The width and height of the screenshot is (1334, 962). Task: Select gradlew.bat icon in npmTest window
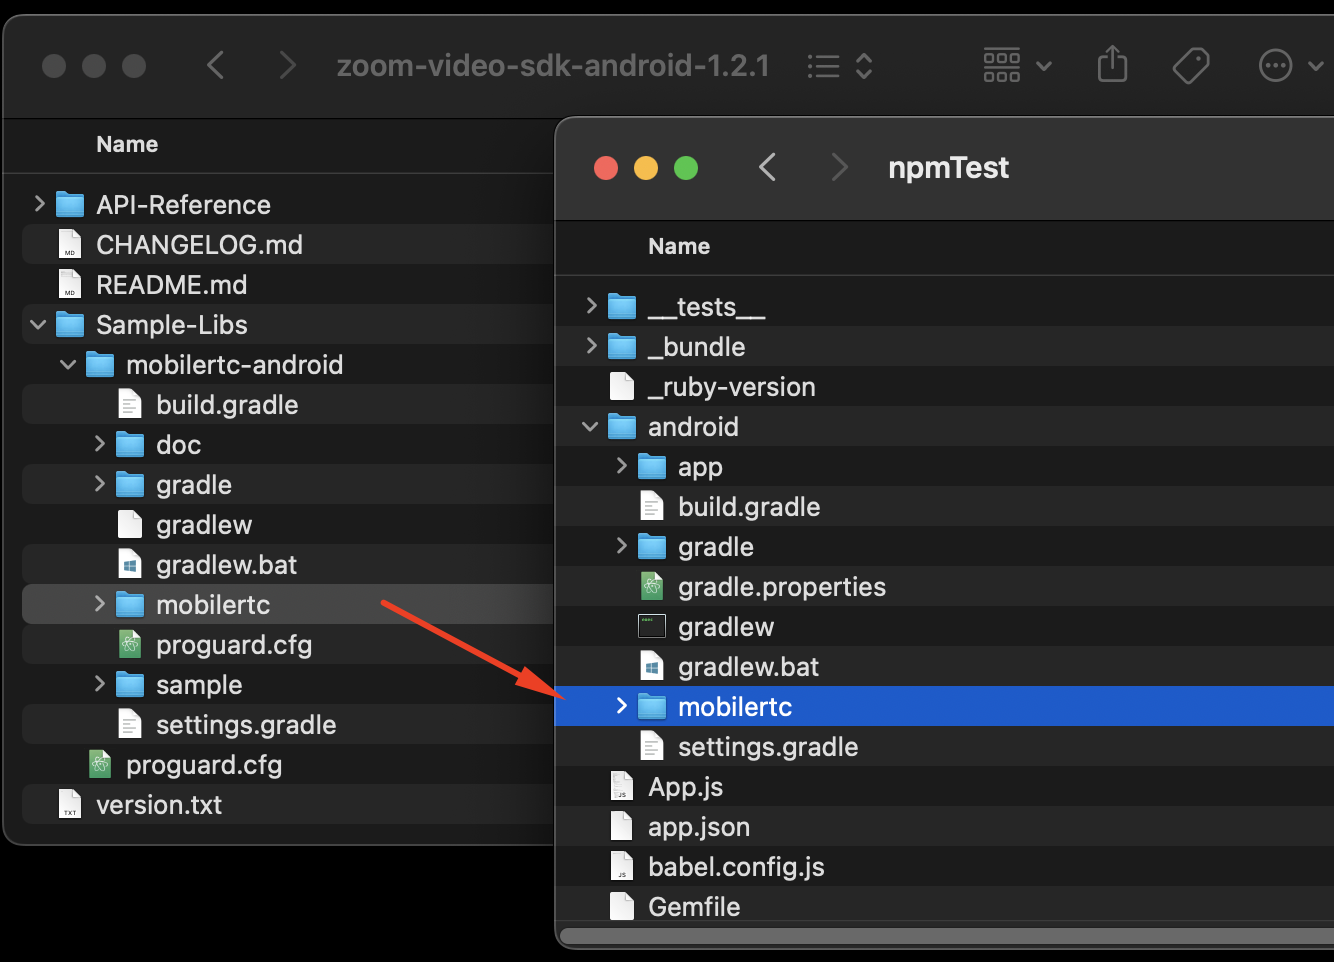[x=652, y=666]
